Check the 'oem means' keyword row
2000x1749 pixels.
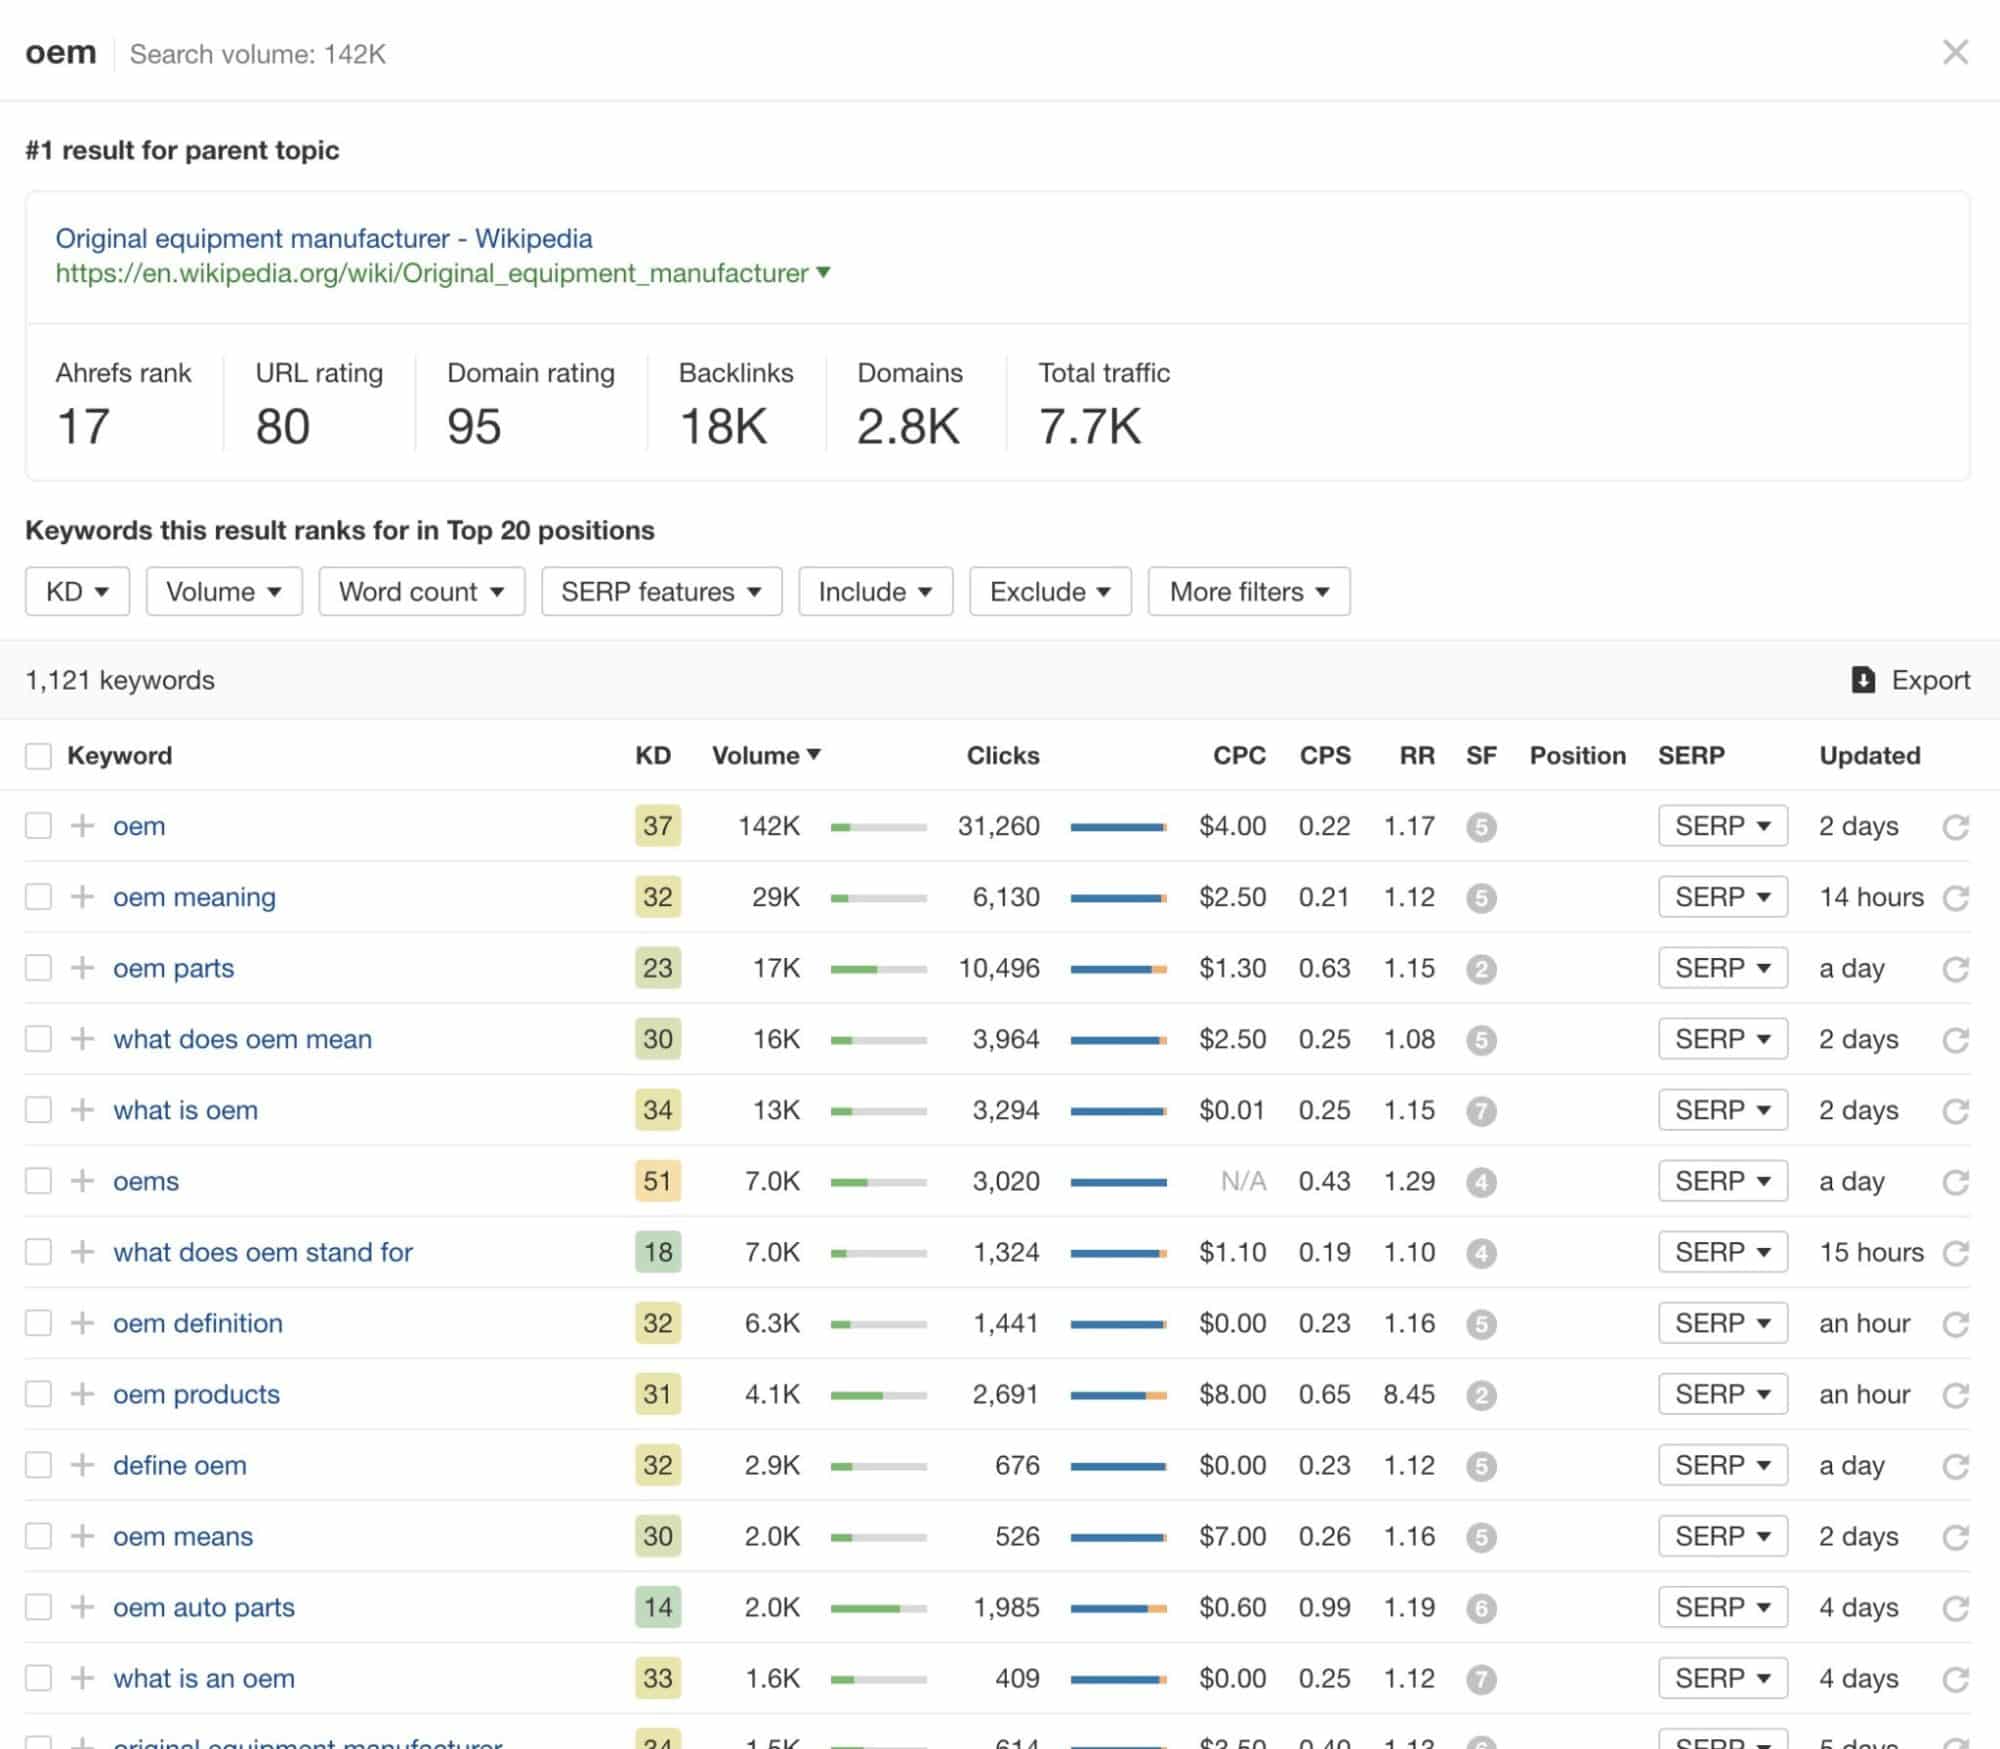click(x=38, y=1536)
